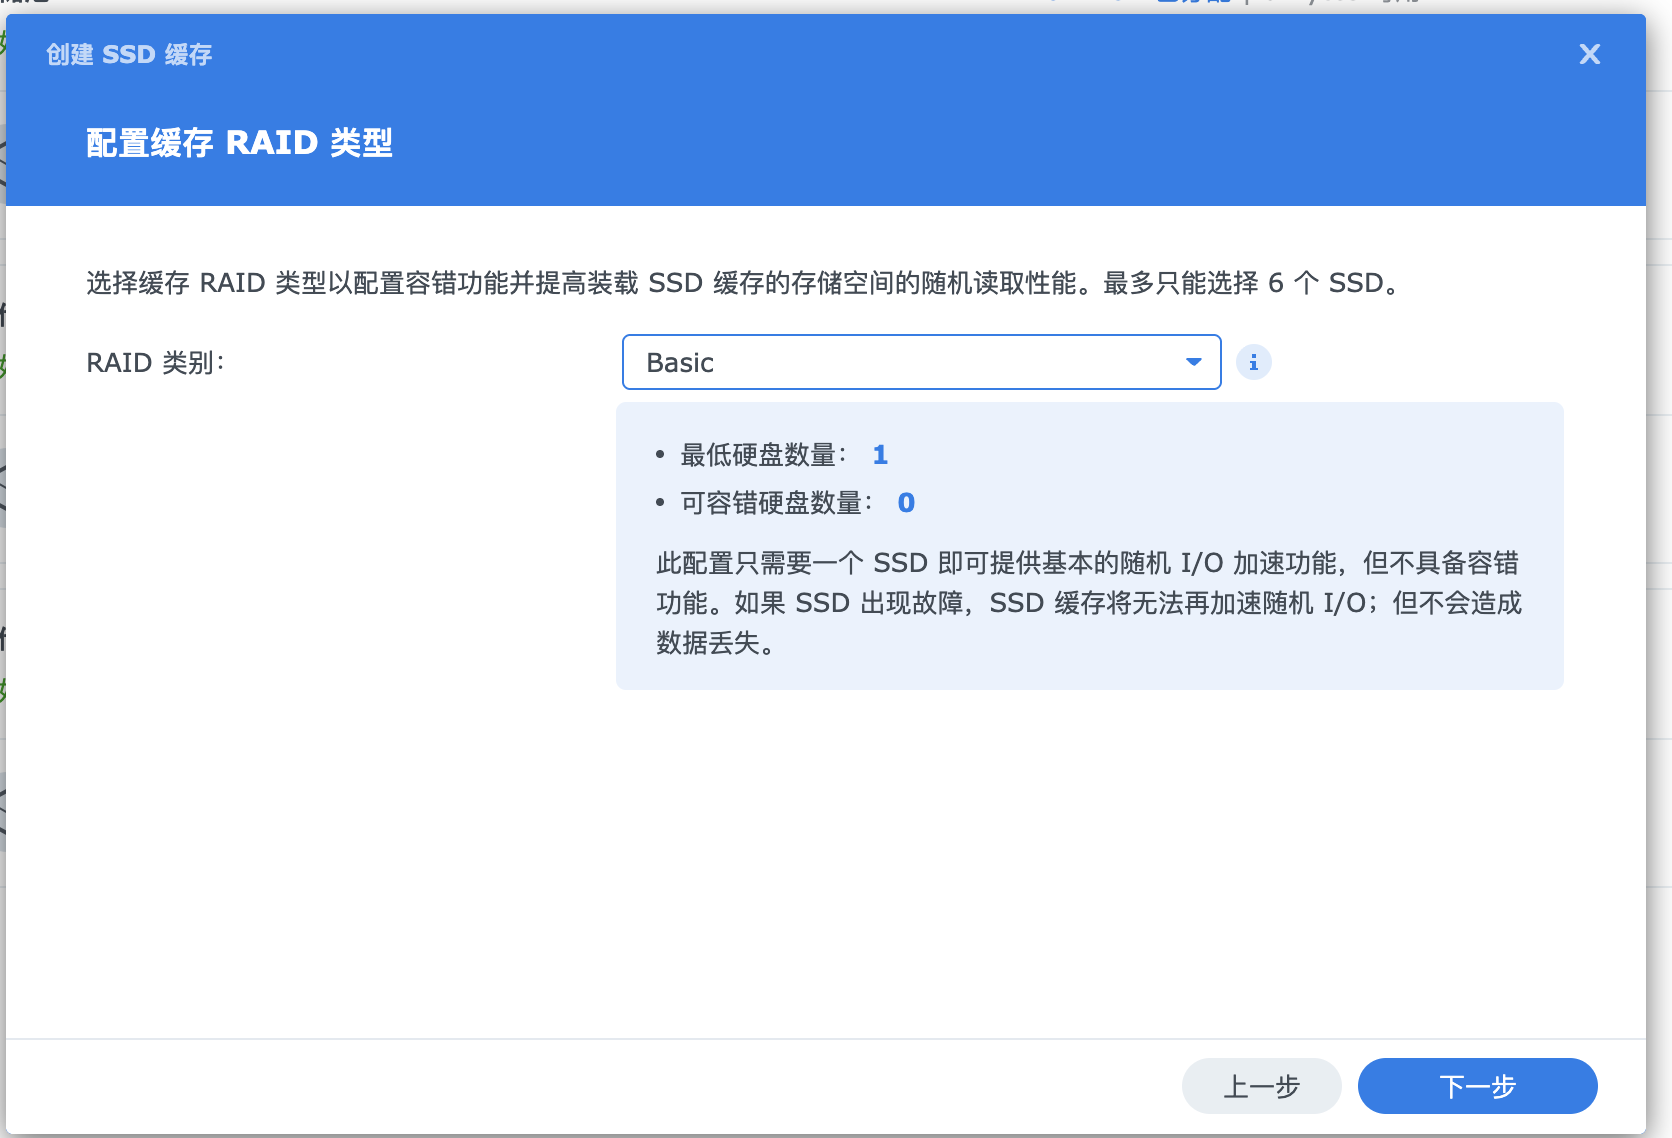
Task: Click the 创建 SSD 缓存 window title
Action: coord(129,54)
